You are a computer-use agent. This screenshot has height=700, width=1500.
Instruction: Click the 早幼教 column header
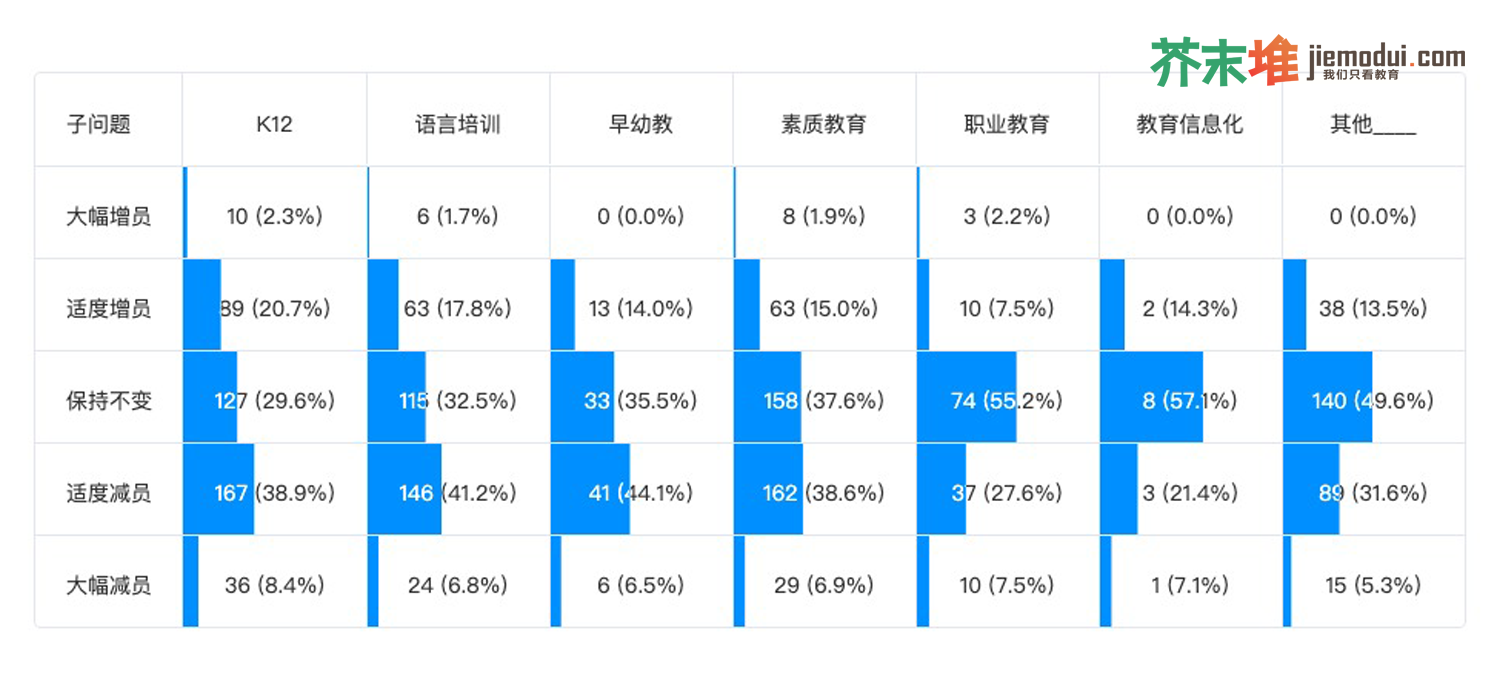[x=641, y=124]
